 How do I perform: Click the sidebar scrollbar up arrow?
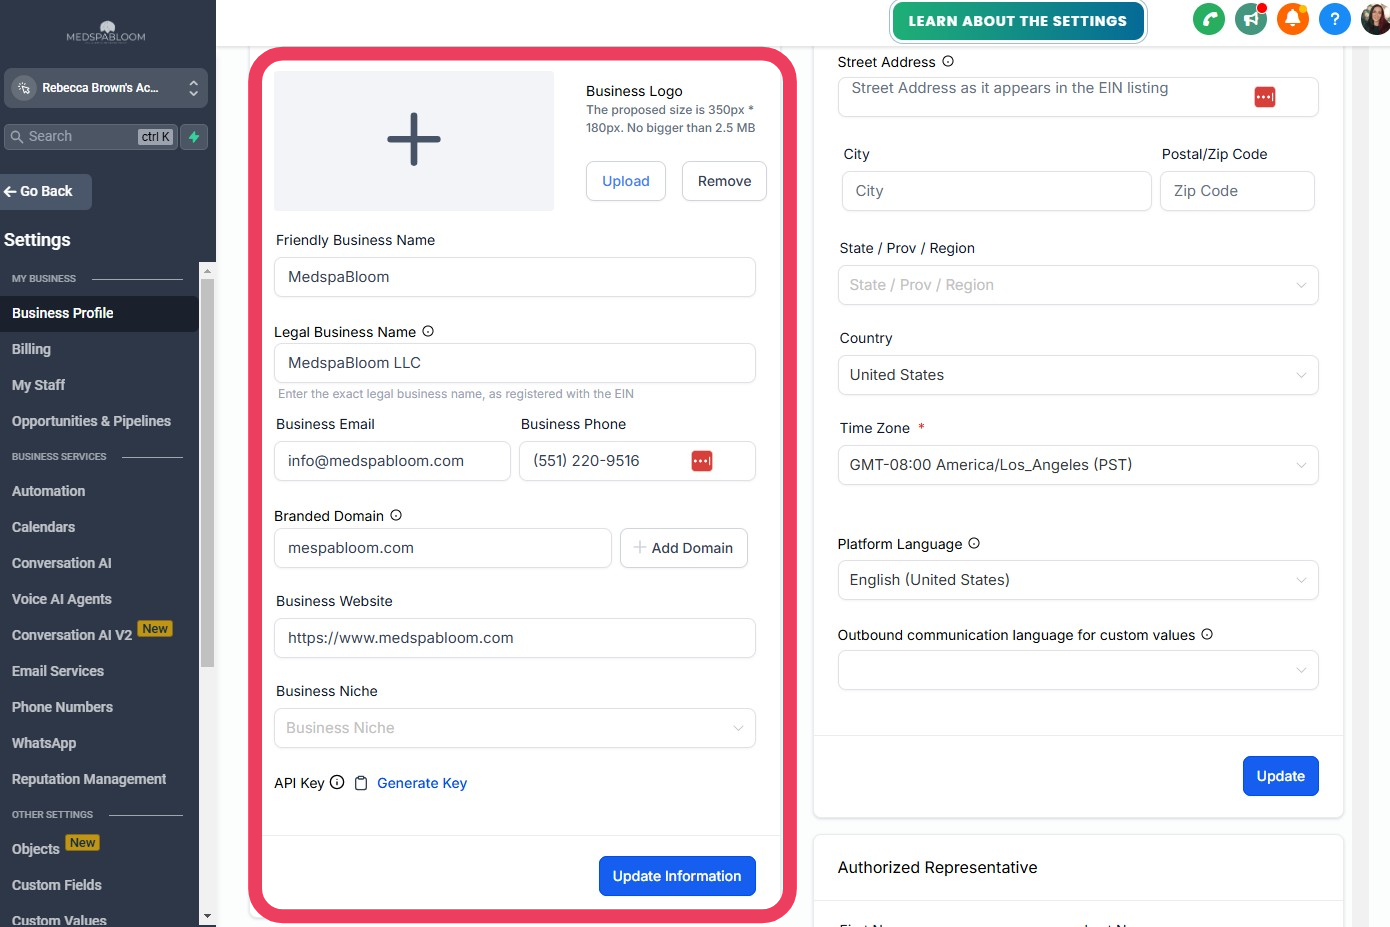[207, 270]
